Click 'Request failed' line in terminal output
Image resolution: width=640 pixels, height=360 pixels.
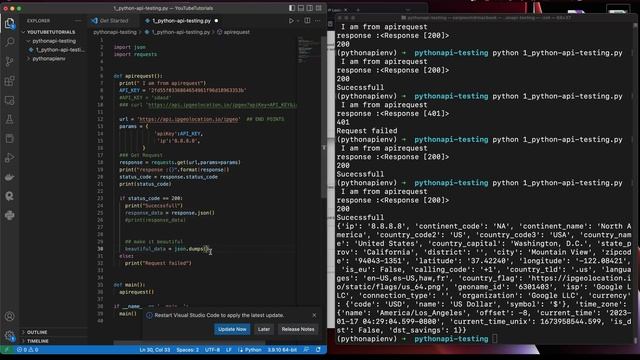click(x=367, y=131)
